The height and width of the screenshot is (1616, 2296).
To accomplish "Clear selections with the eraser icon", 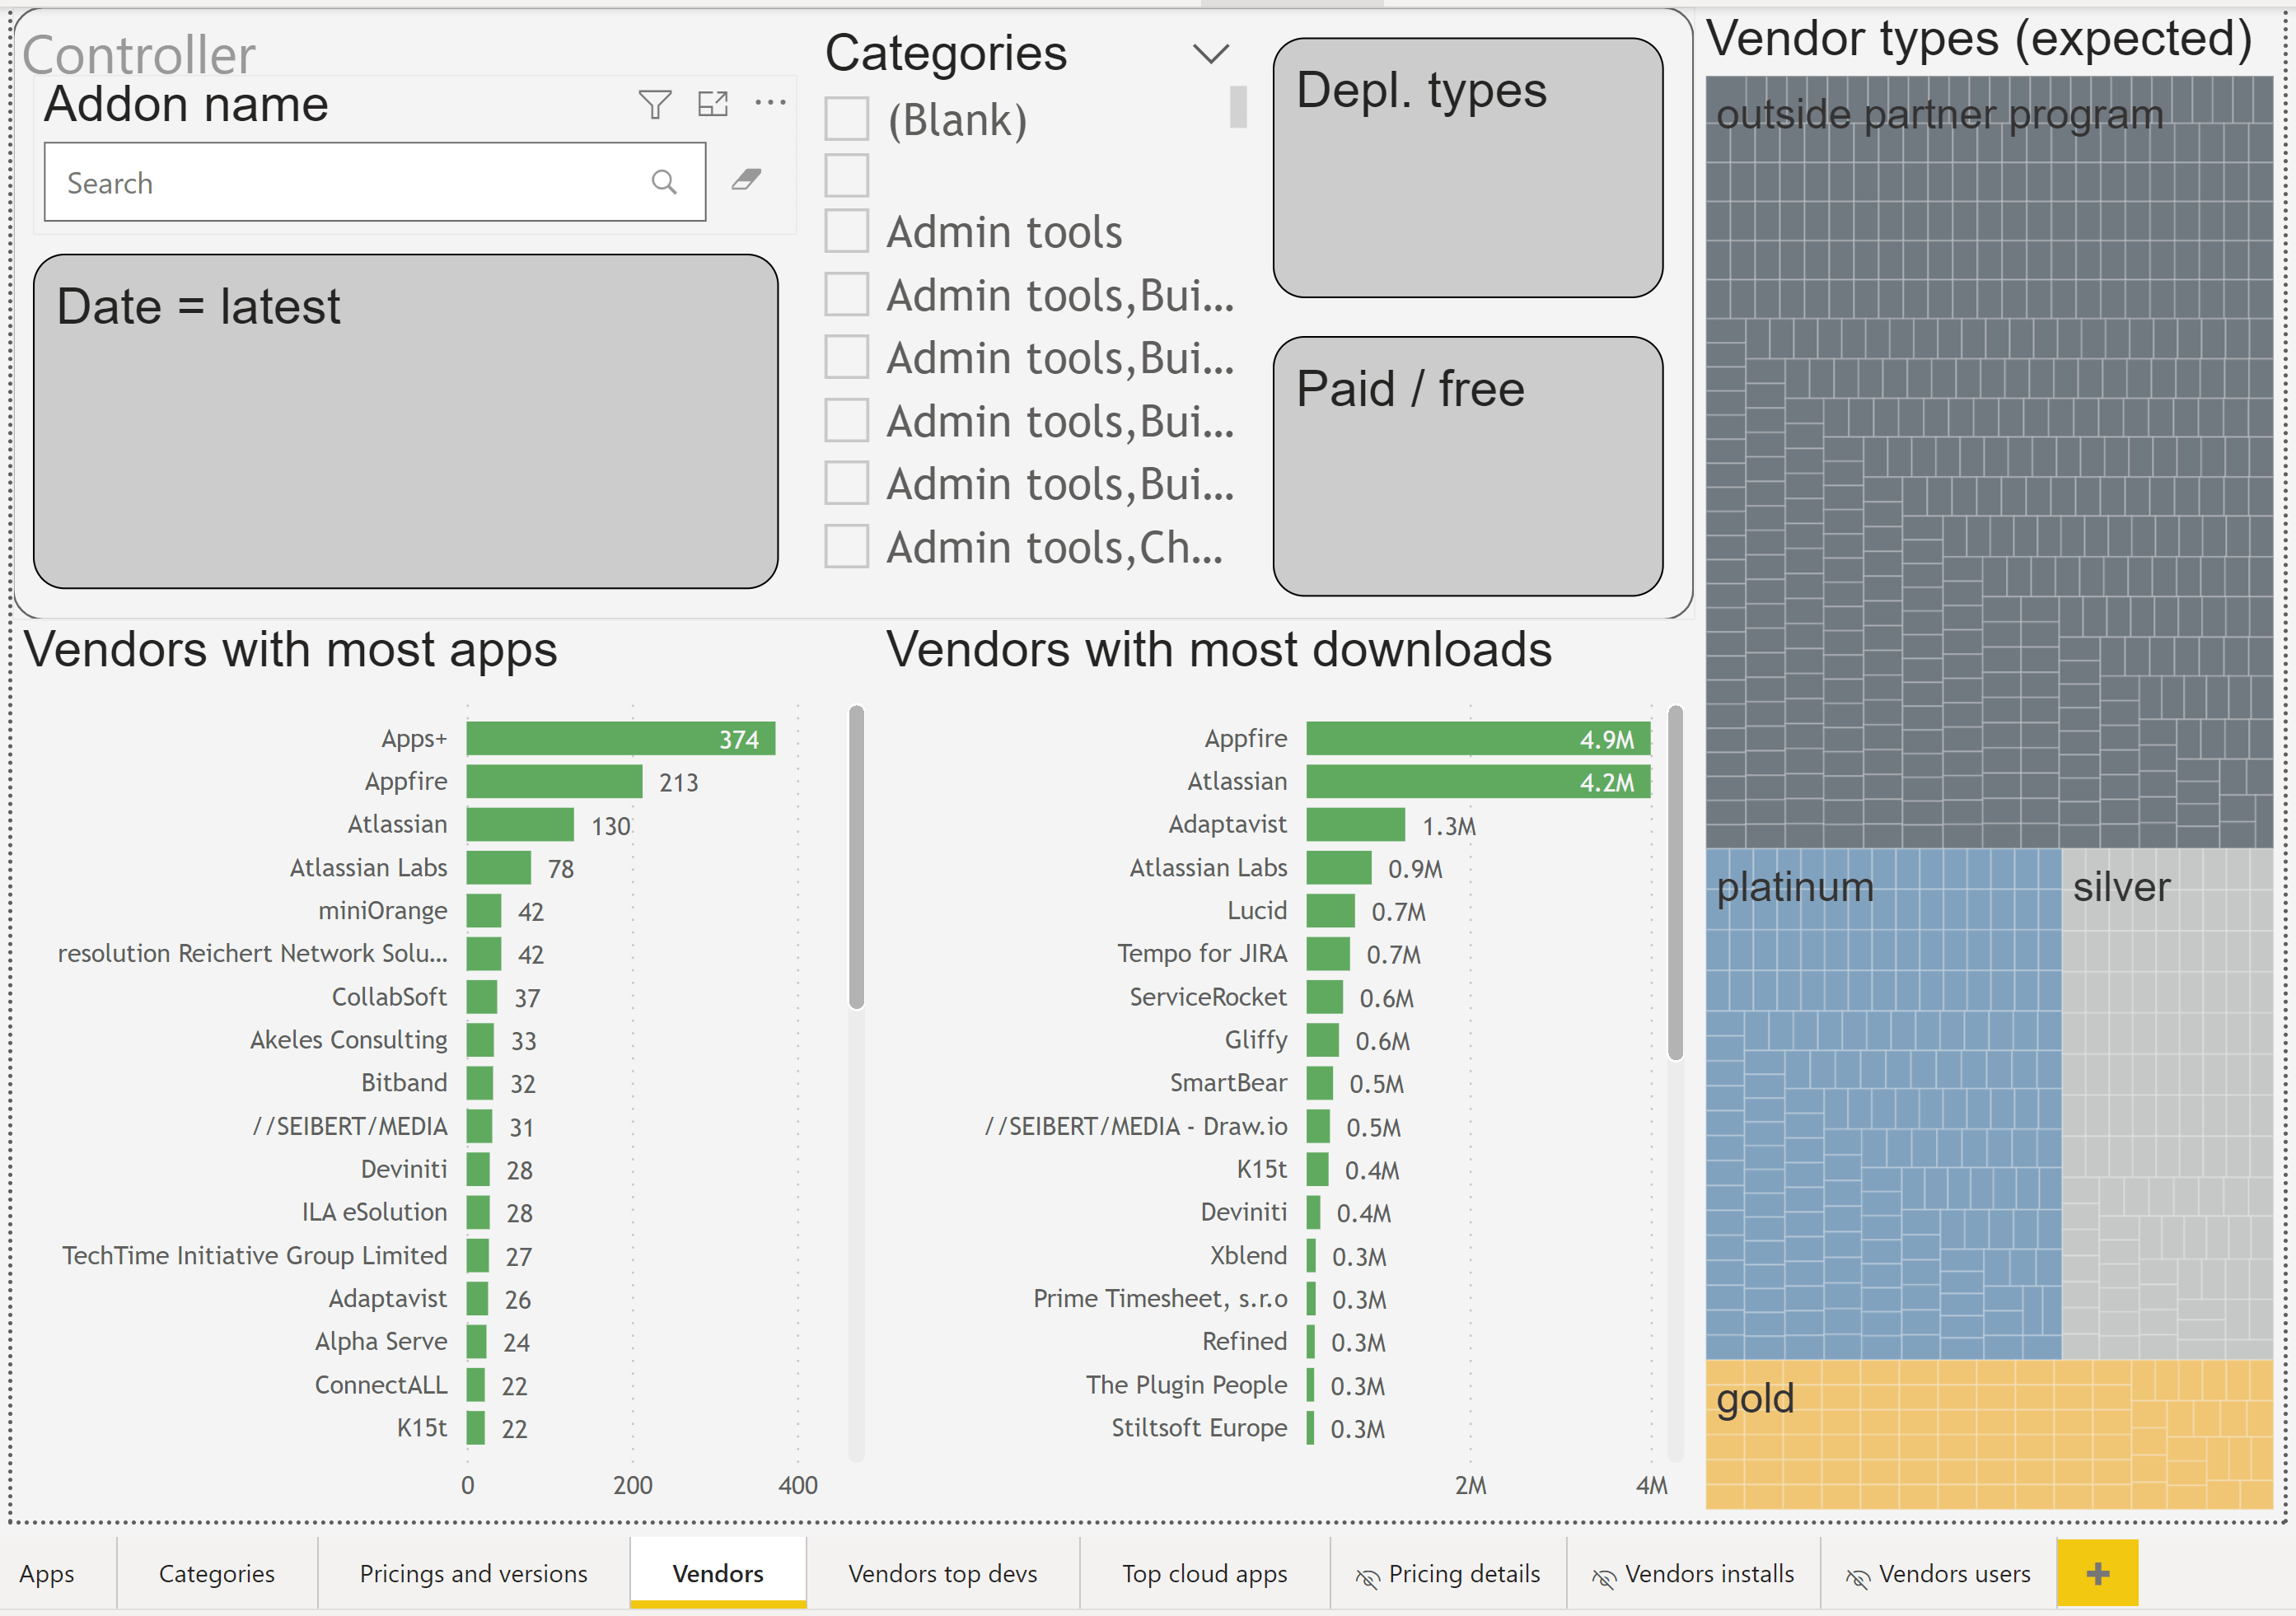I will coord(746,180).
